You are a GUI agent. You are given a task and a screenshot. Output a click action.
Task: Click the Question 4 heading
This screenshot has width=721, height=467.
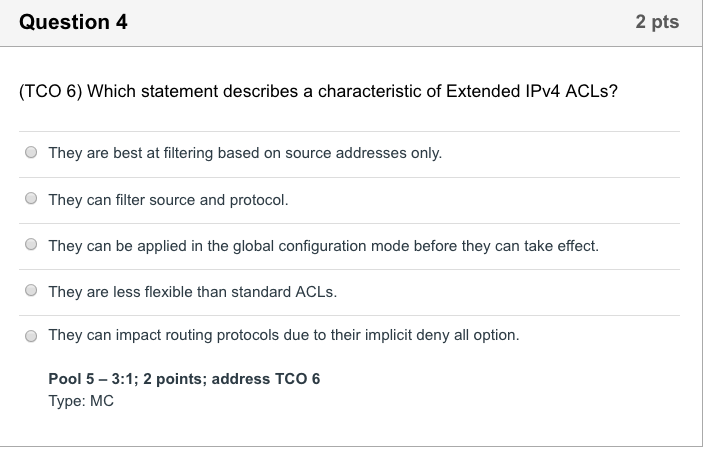pos(73,22)
